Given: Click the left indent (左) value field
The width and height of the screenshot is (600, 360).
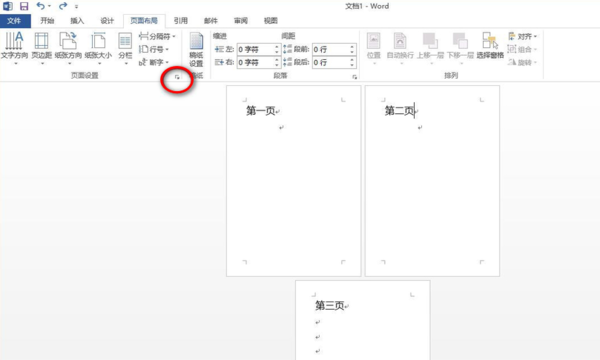Looking at the screenshot, I should tap(255, 49).
